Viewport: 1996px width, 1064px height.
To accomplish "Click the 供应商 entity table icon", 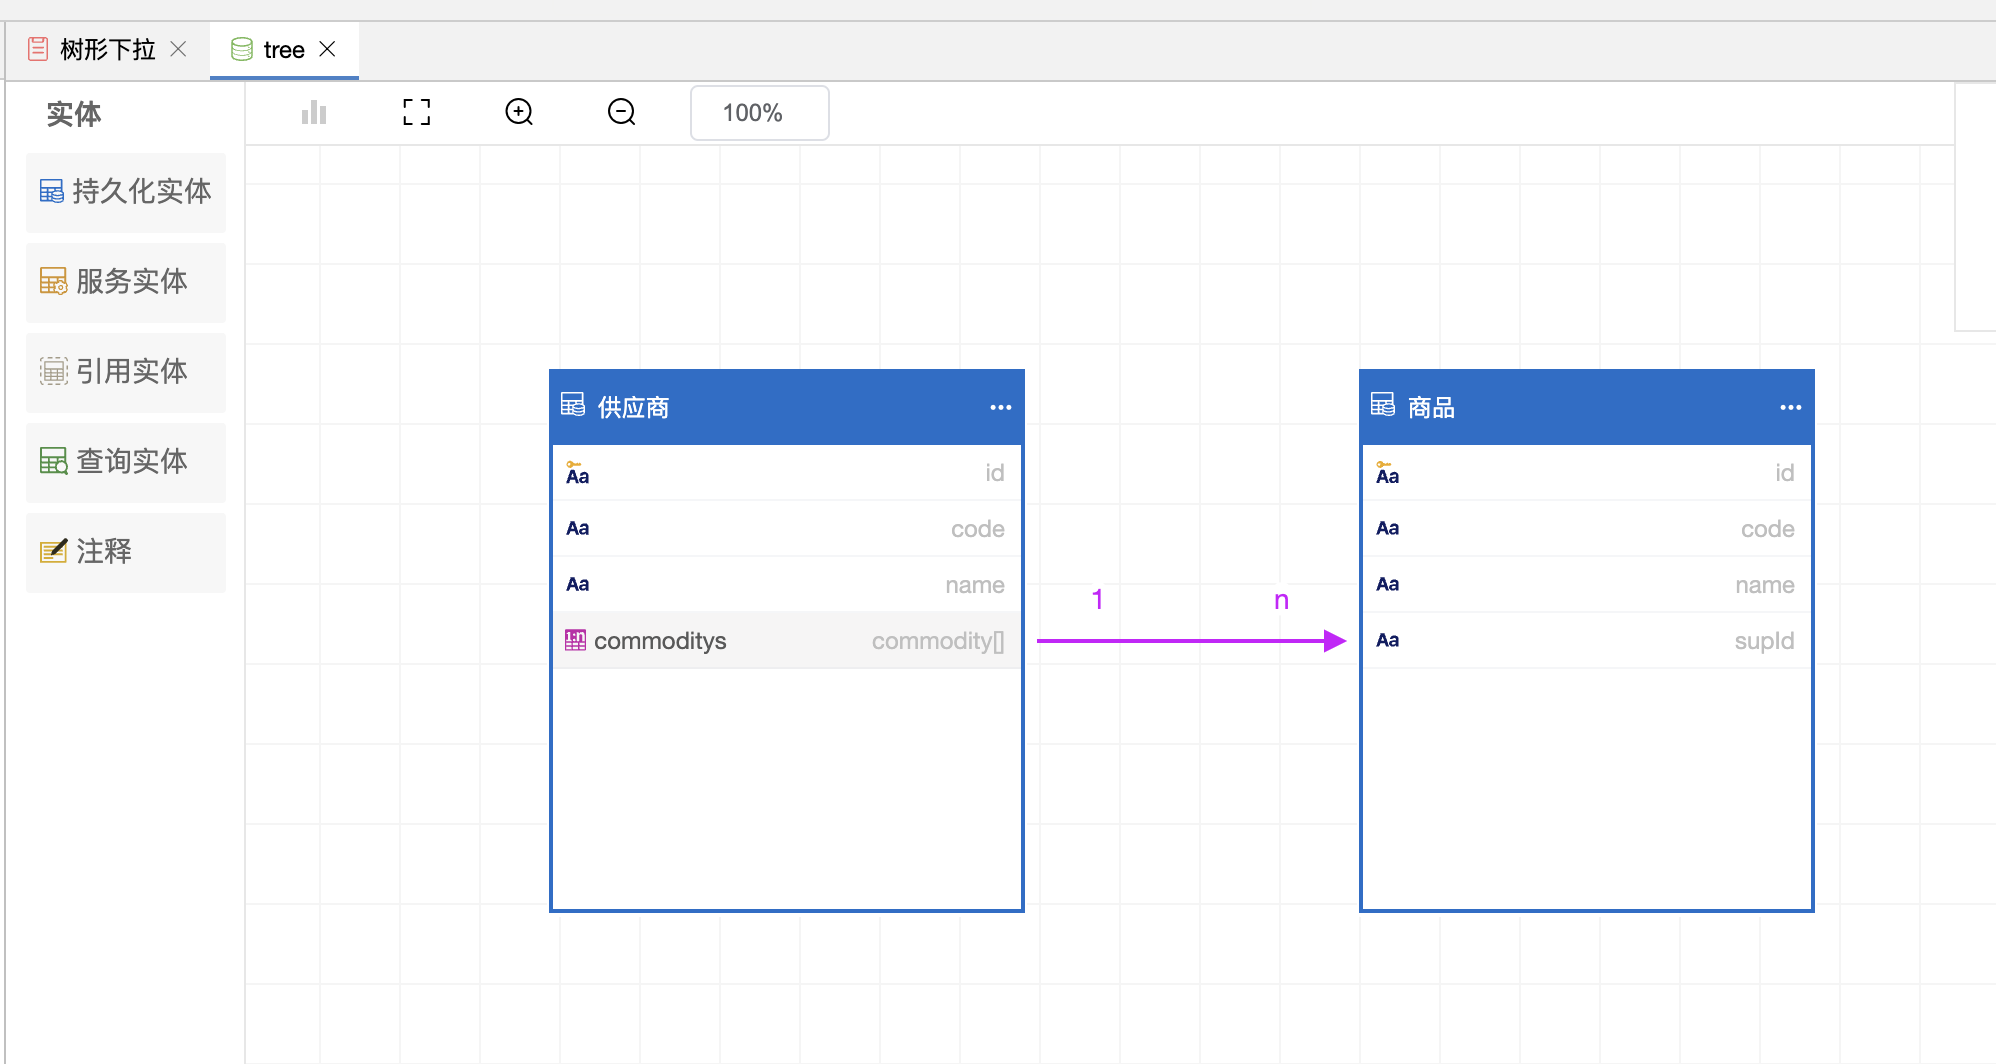I will [573, 405].
